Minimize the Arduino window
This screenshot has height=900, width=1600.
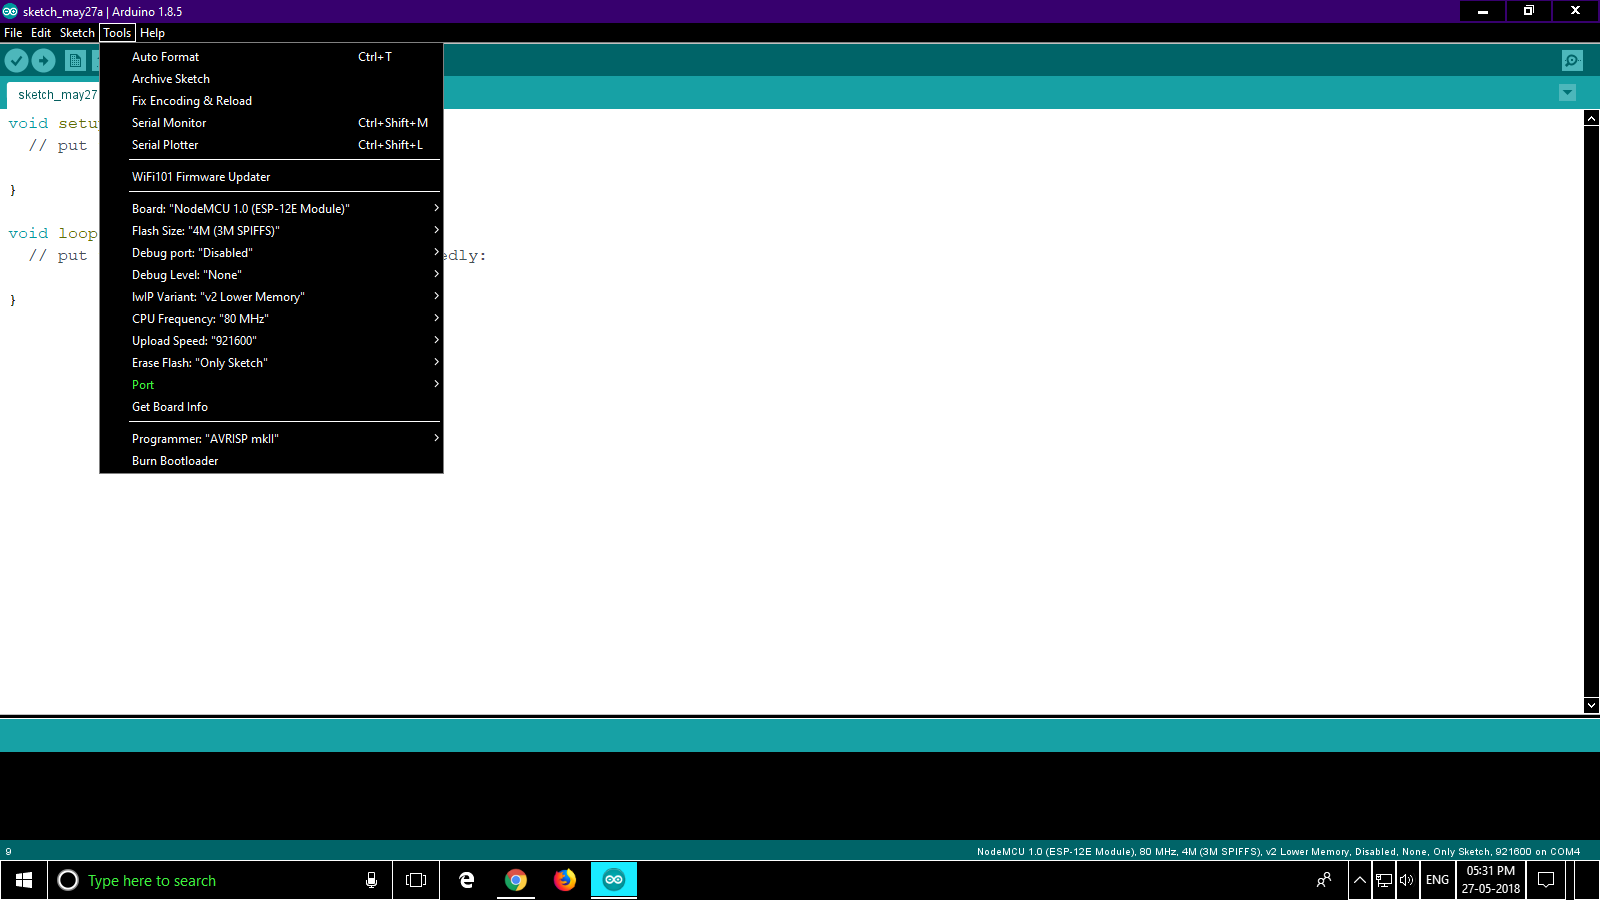tap(1483, 11)
